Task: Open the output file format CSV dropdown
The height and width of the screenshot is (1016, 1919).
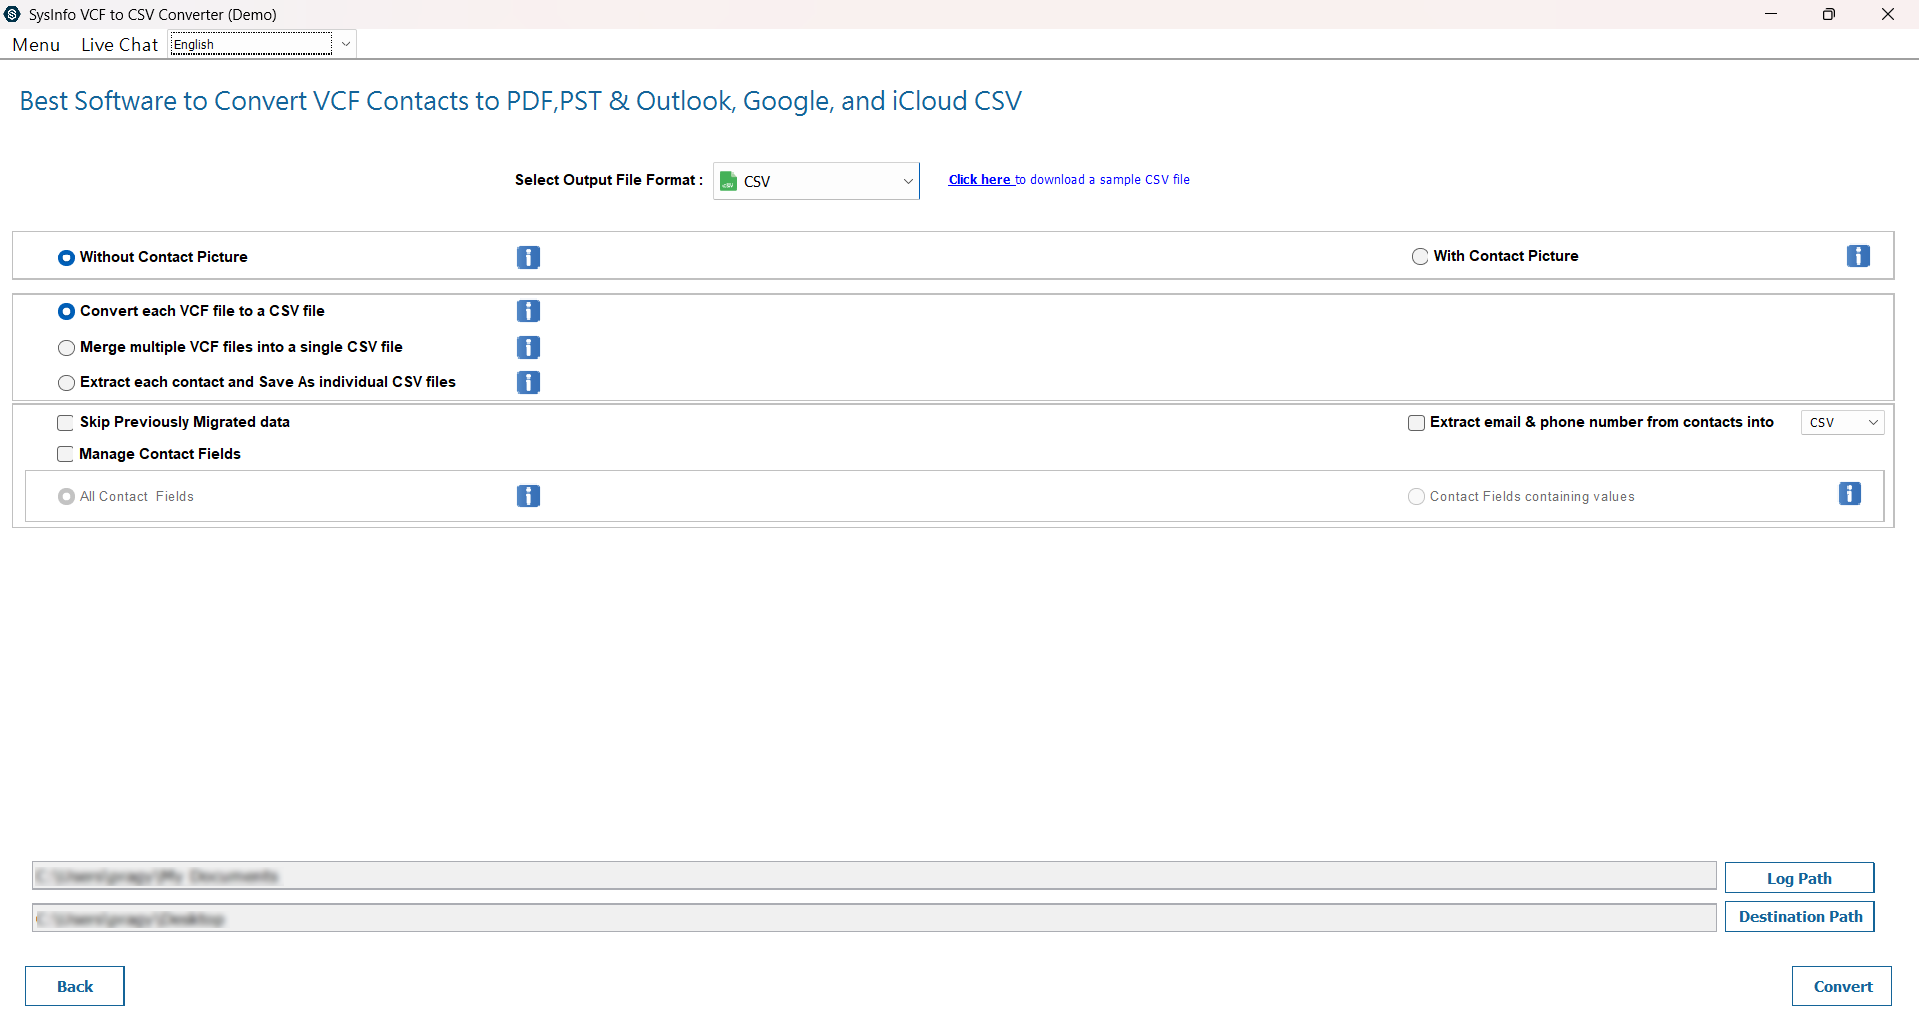Action: coord(816,181)
